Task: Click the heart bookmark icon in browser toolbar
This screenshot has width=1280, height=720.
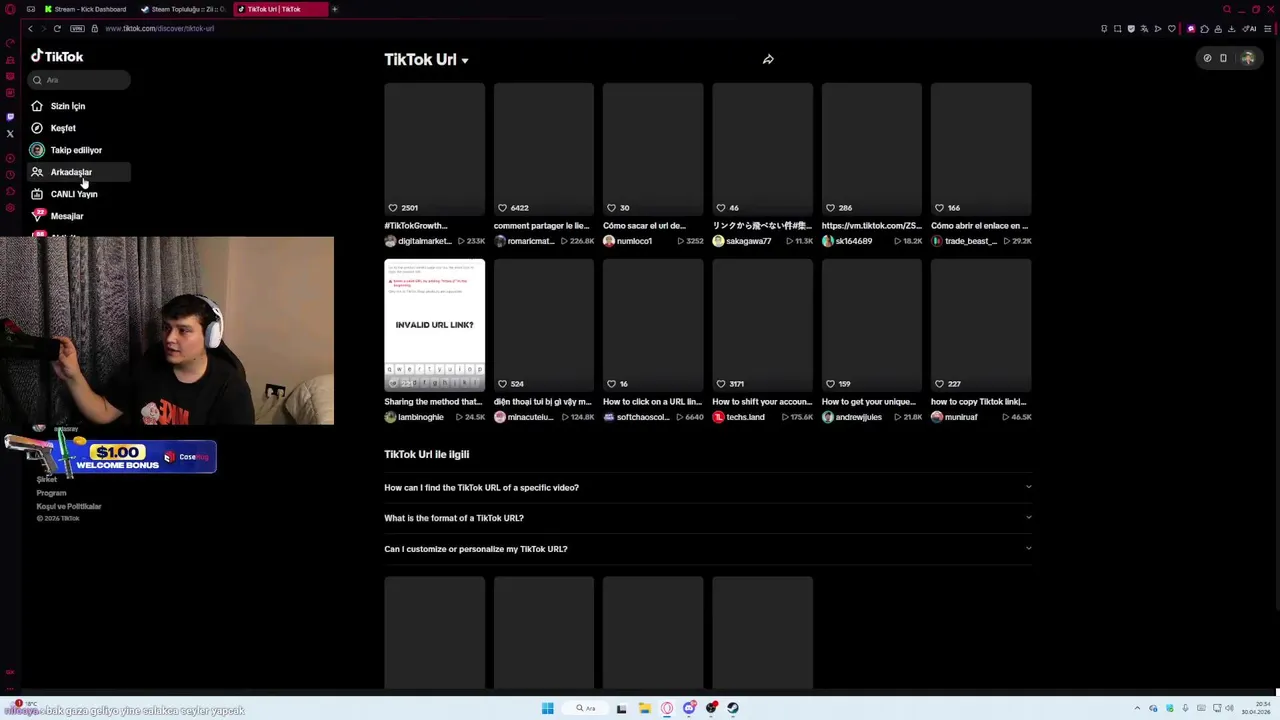Action: coord(1172,29)
